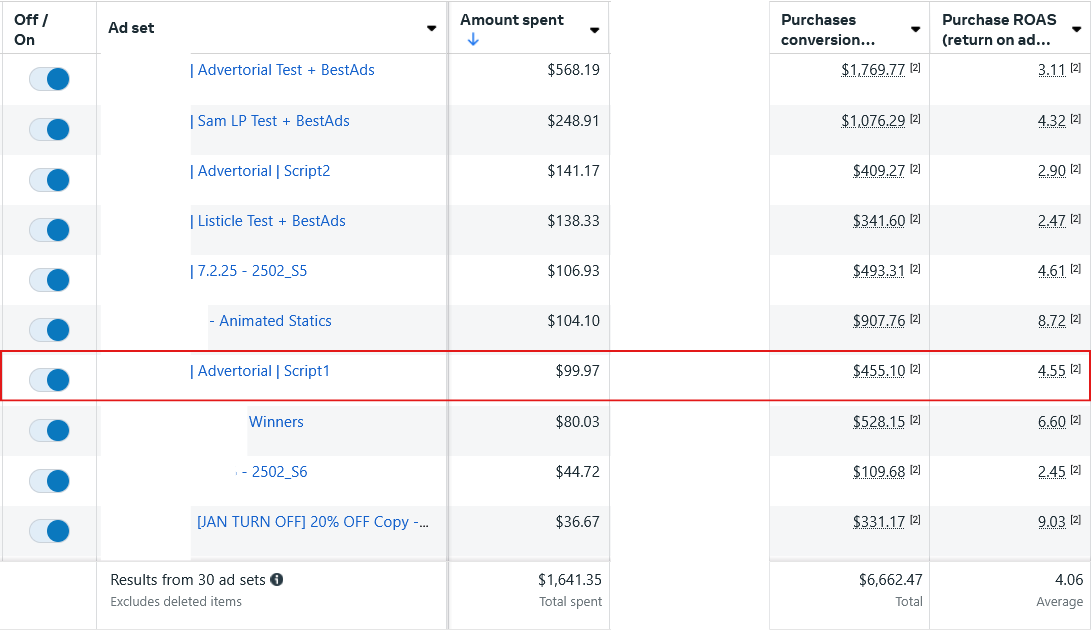This screenshot has height=633, width=1091.
Task: Click the info icon beside Results from 30 ad sets
Action: tap(277, 579)
